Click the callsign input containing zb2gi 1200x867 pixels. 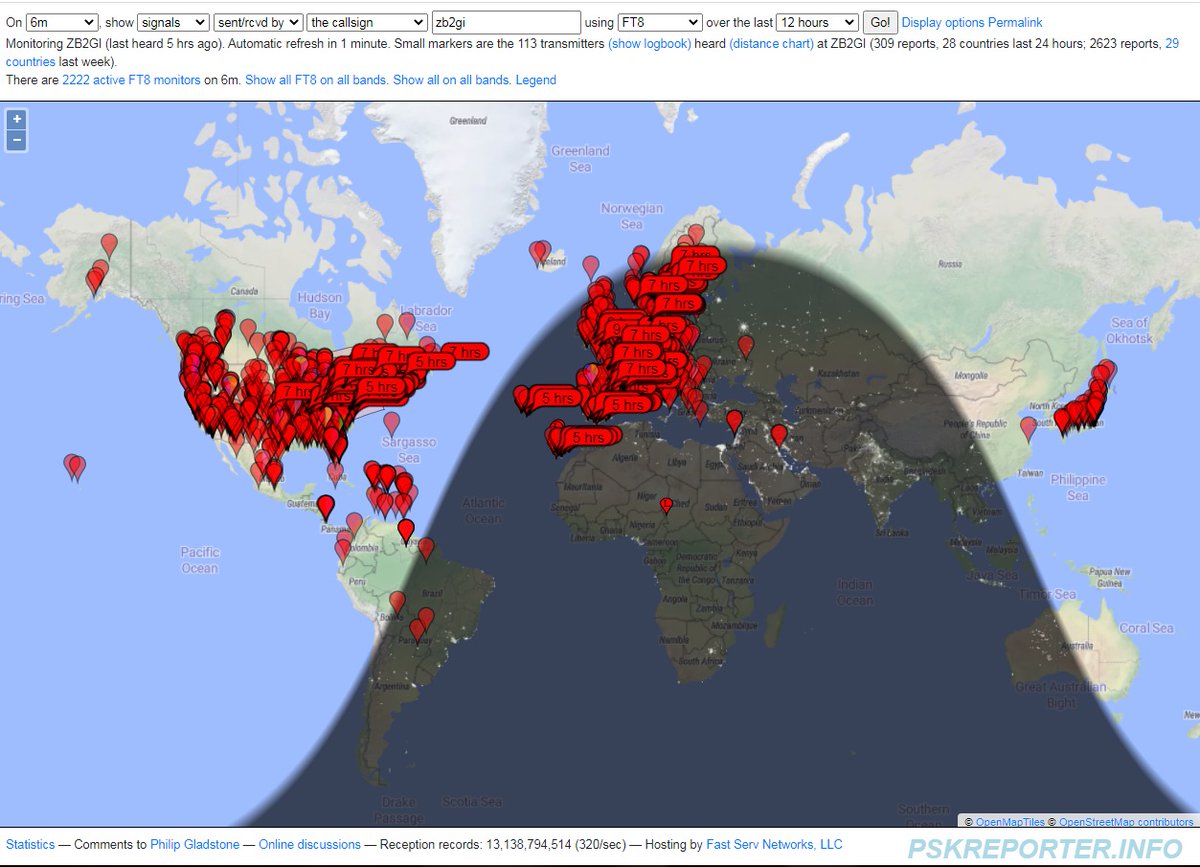click(x=506, y=22)
